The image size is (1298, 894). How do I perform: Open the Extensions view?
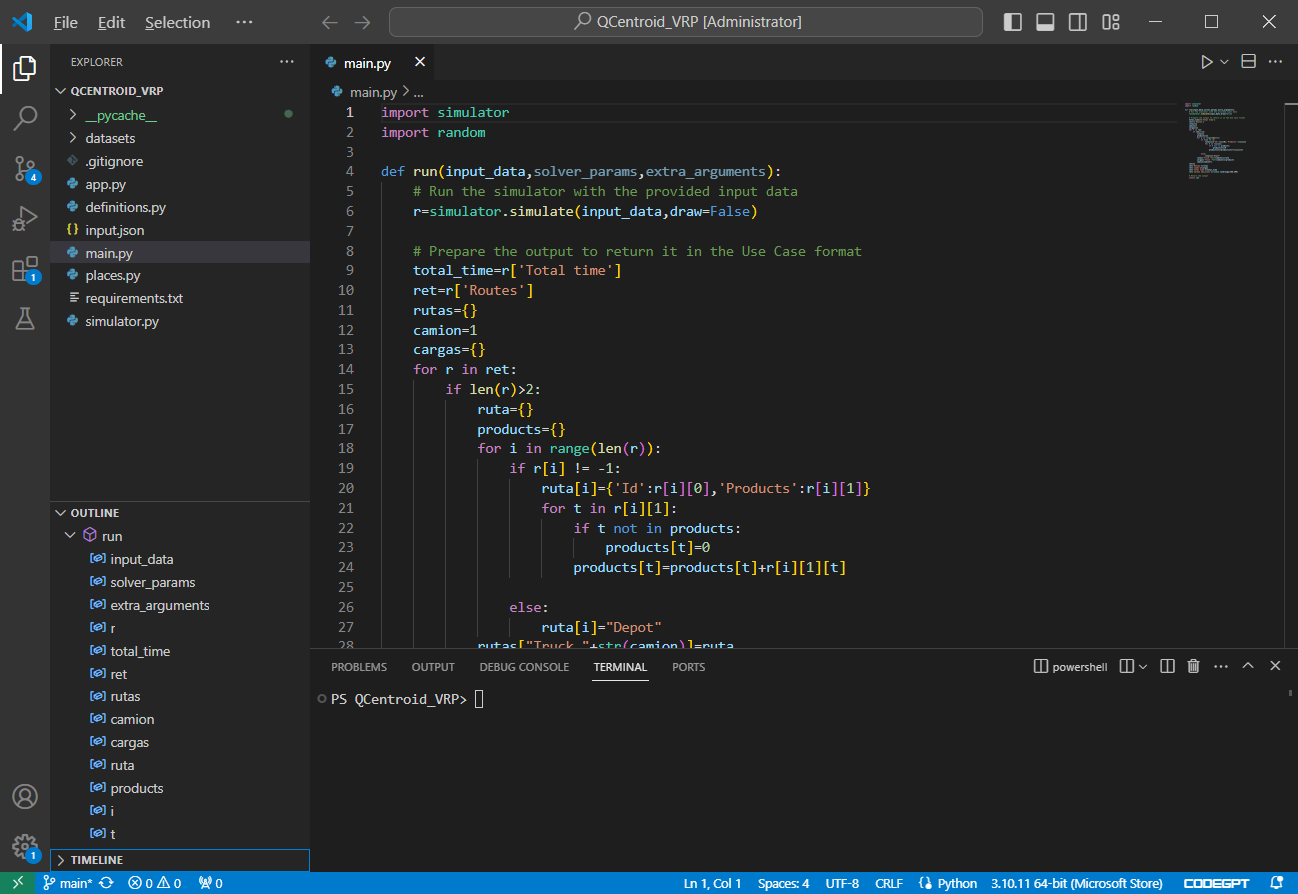pyautogui.click(x=25, y=269)
